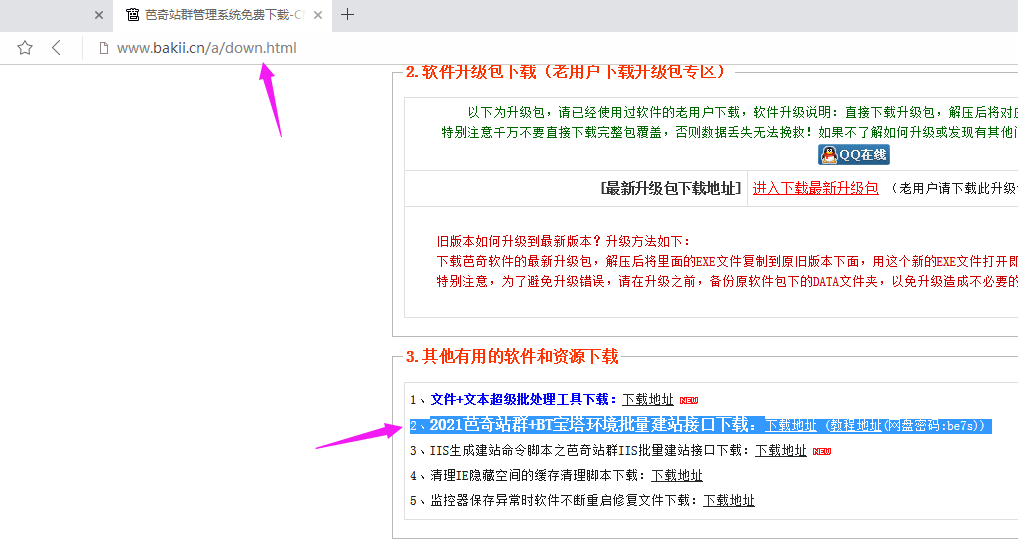1018x545 pixels.
Task: Switch to the 芭奇站群管理系统免费下载 tab
Action: 222,16
